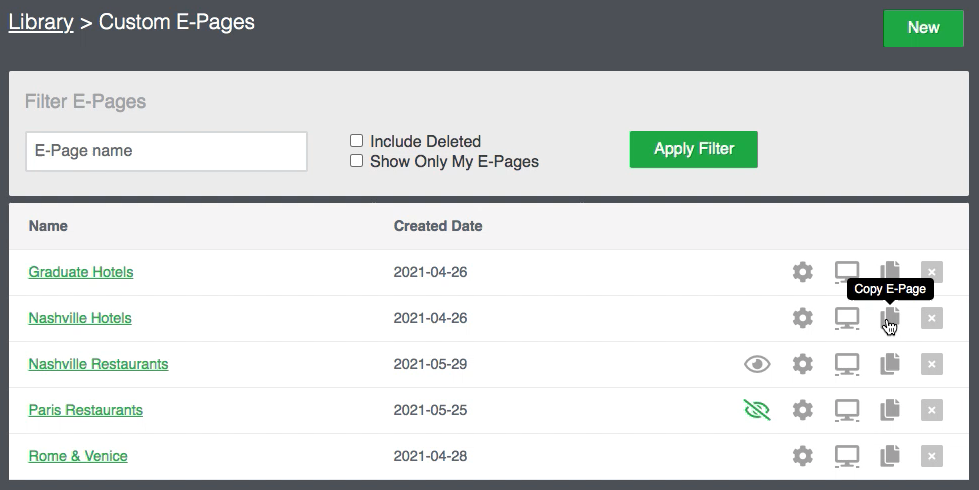This screenshot has width=979, height=490.
Task: Delete the Paris Restaurants E-Page
Action: click(932, 410)
